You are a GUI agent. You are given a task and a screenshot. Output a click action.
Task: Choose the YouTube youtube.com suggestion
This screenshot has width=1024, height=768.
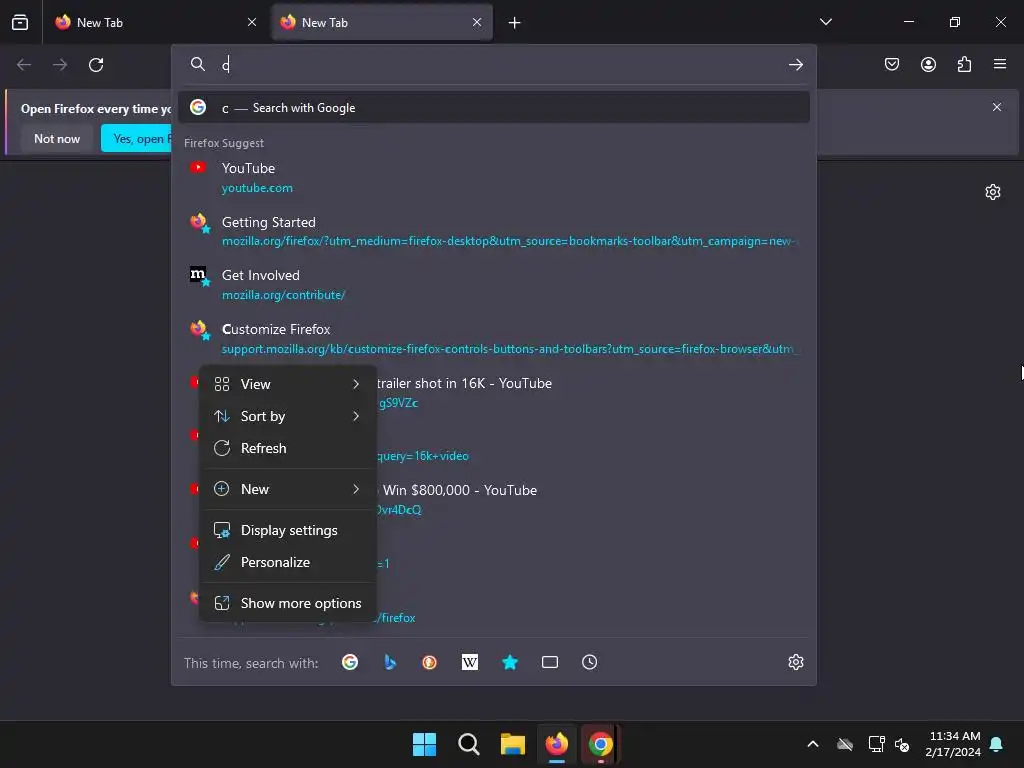494,178
